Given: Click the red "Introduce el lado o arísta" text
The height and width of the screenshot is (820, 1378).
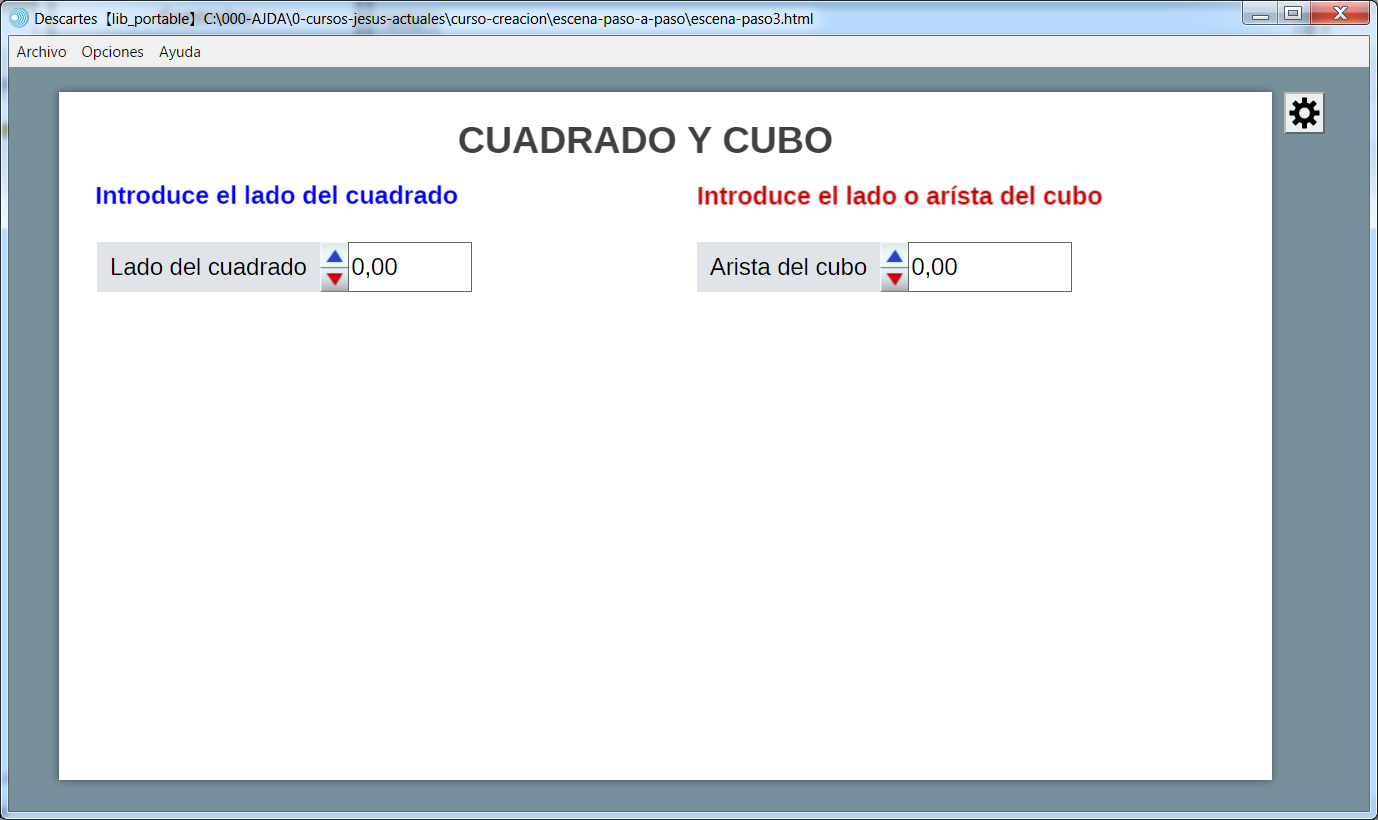Looking at the screenshot, I should tap(899, 196).
